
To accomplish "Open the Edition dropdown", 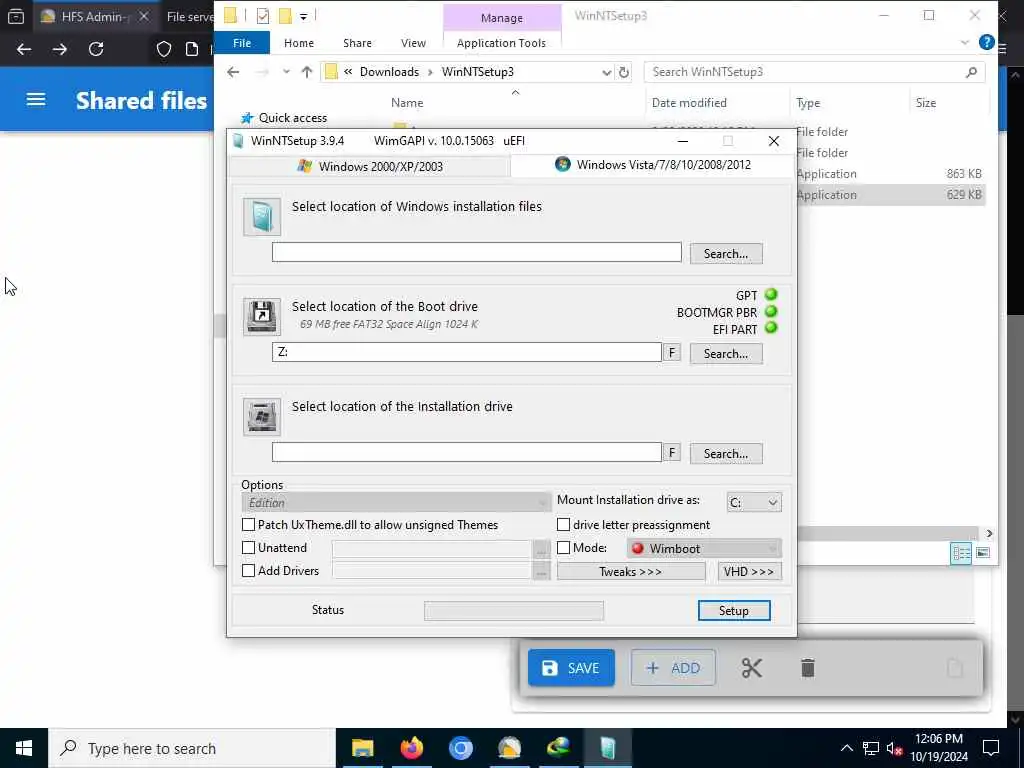I will click(396, 502).
